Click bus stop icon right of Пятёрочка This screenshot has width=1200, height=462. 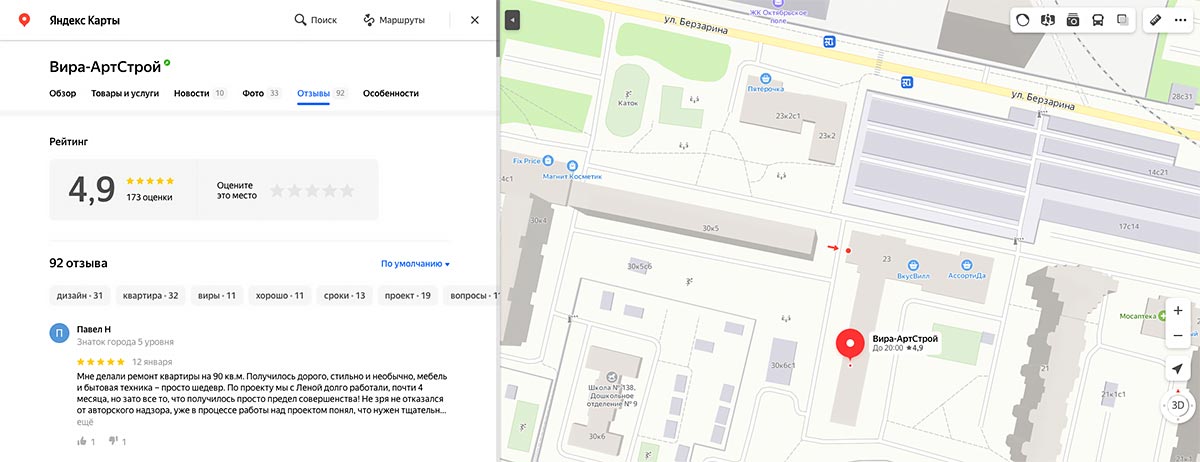point(906,84)
